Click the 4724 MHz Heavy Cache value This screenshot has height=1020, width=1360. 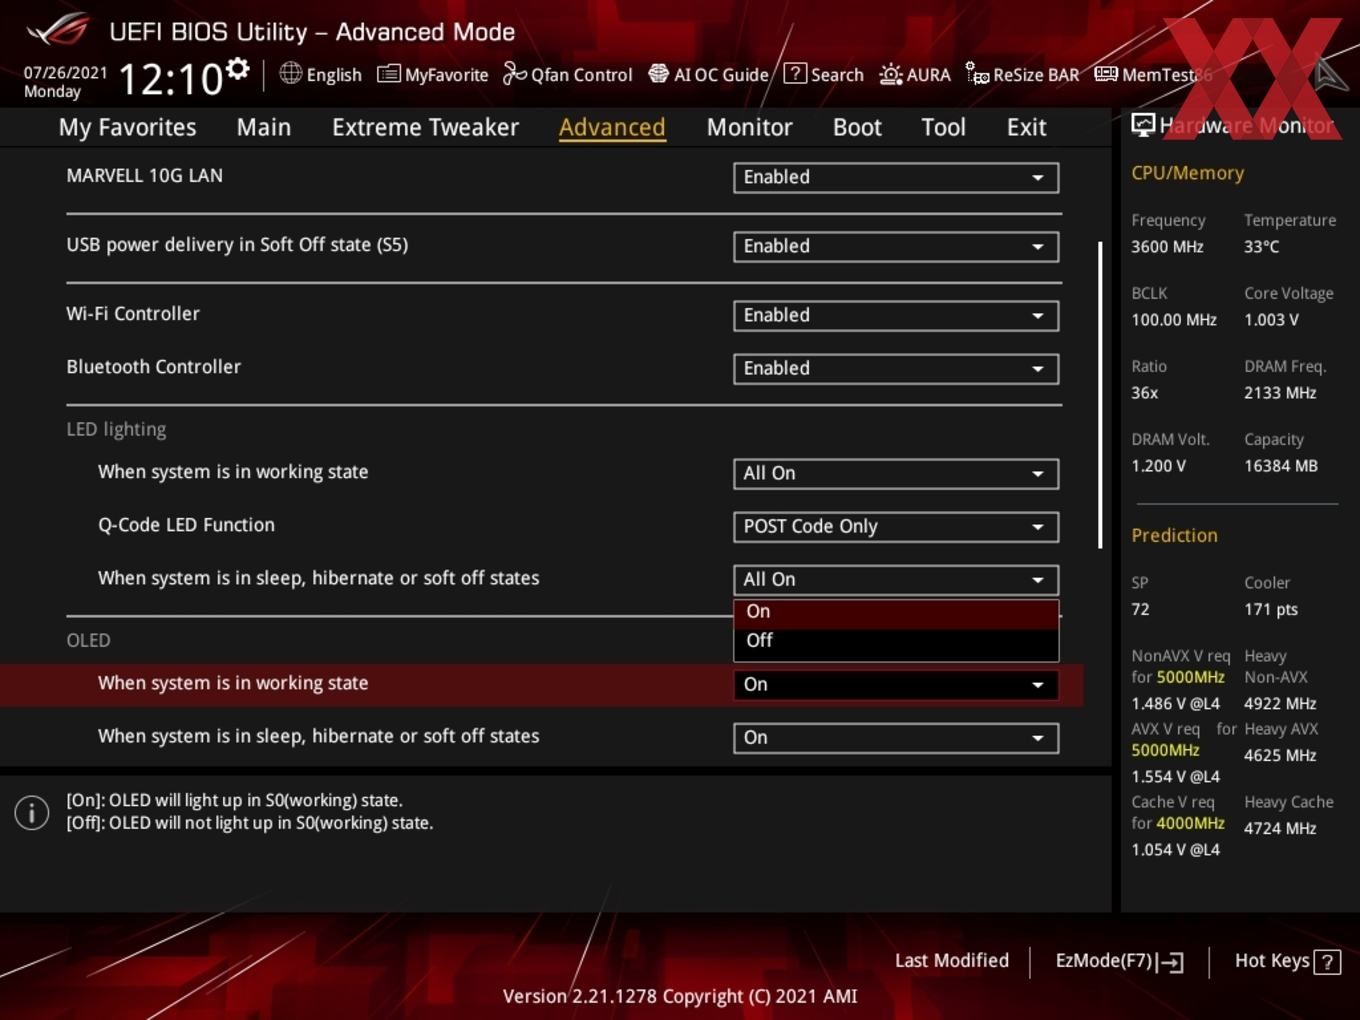coord(1280,828)
